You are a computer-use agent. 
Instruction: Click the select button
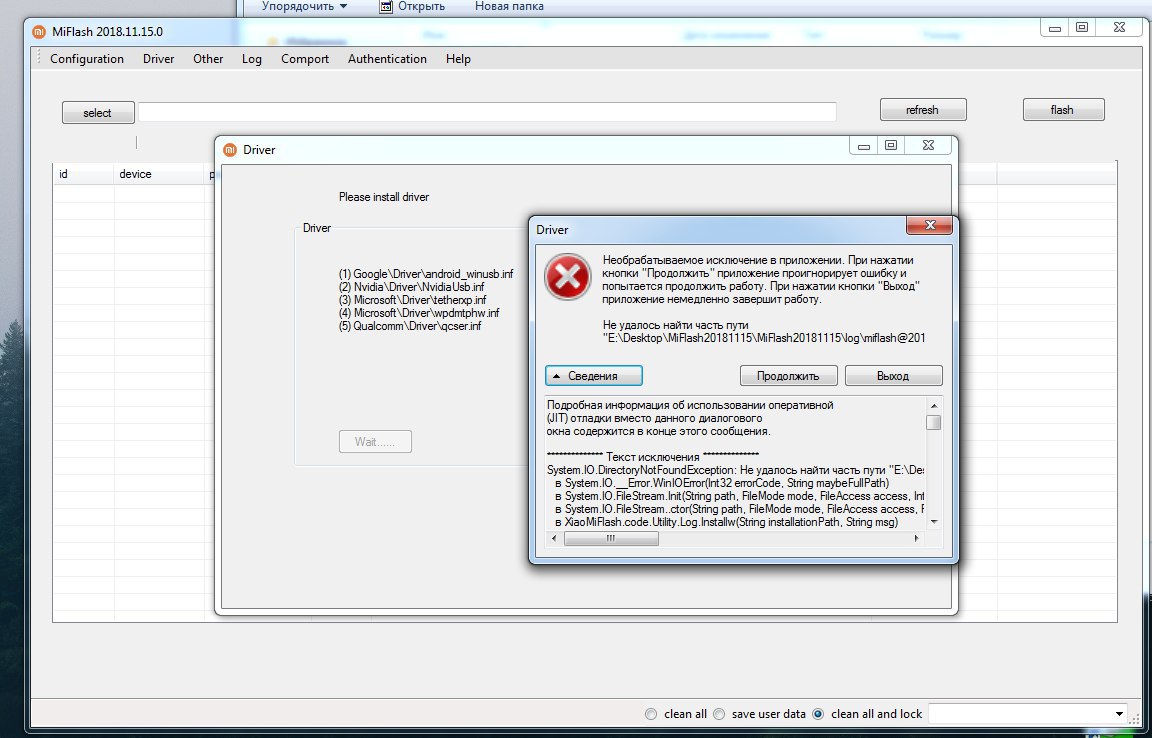[x=98, y=112]
